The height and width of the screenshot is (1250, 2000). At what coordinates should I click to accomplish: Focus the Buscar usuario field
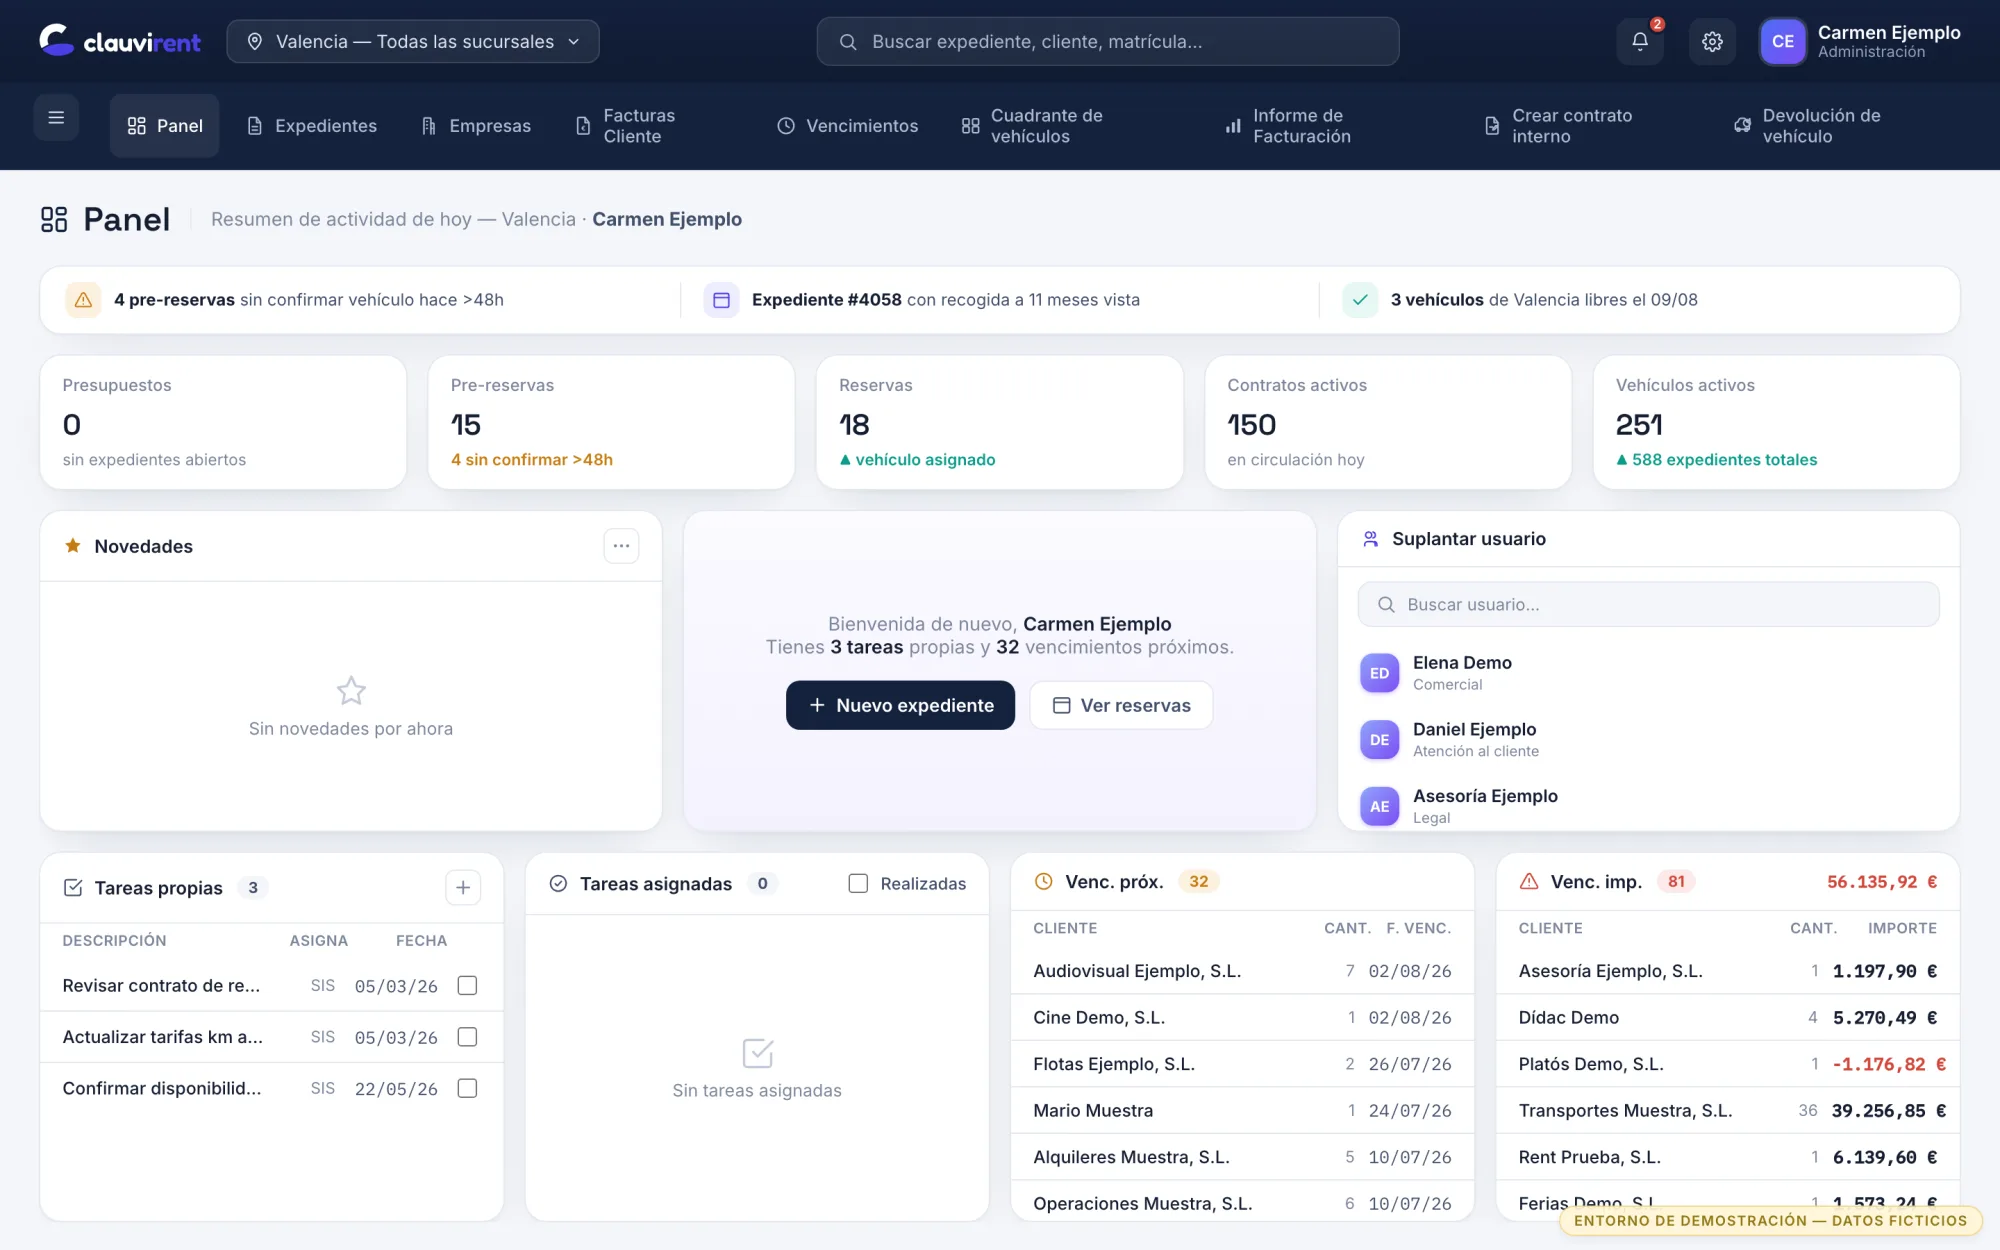1648,605
